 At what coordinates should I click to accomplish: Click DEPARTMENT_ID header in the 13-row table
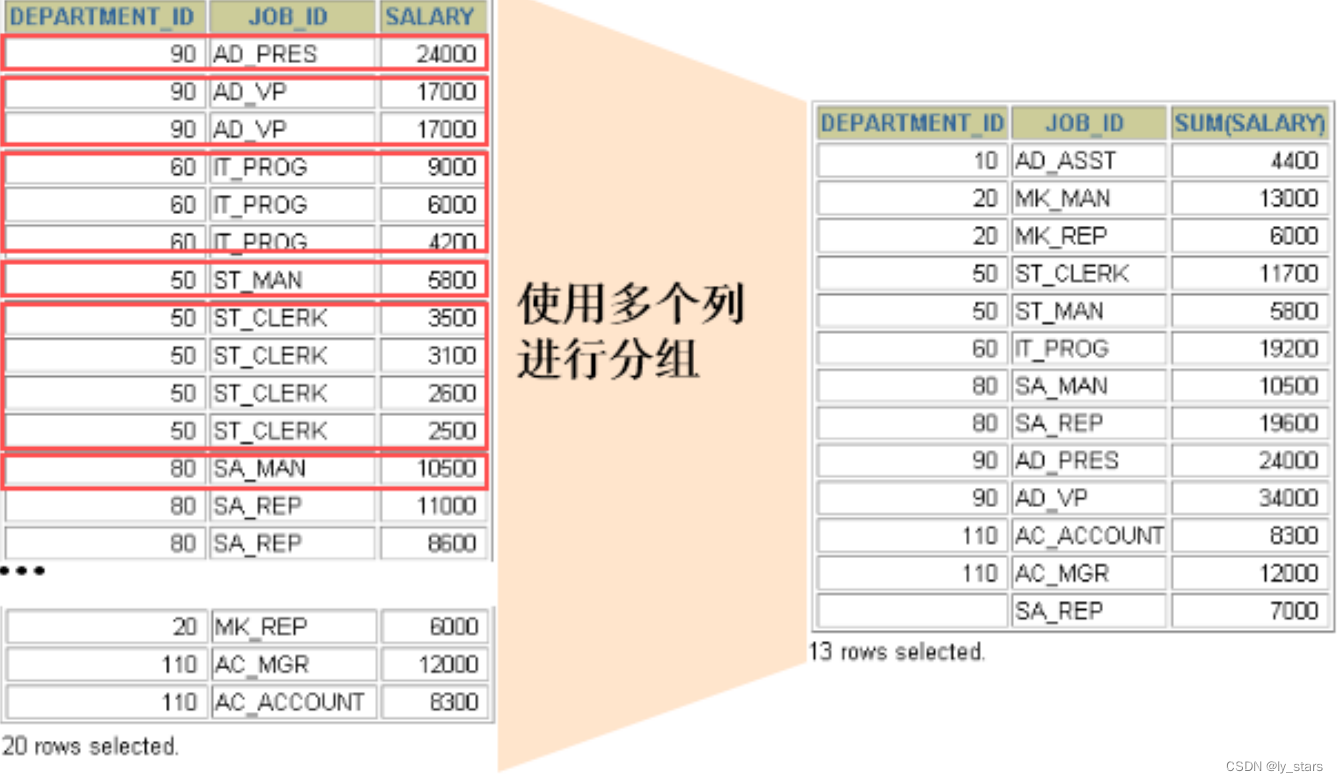(x=911, y=123)
